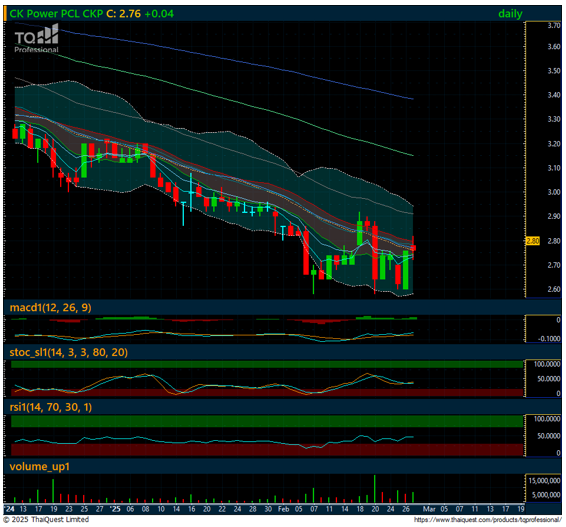
Task: Click the '24 year label on time axis
Action: 10,509
